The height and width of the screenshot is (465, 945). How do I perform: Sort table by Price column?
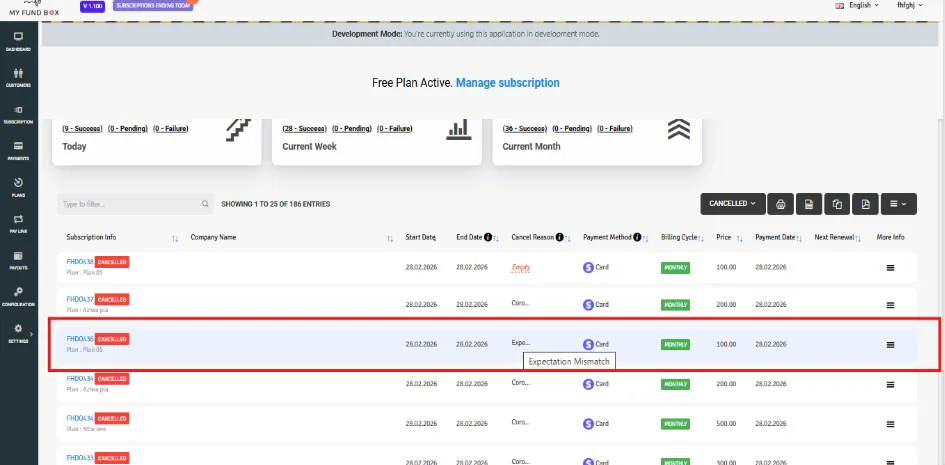pyautogui.click(x=739, y=239)
